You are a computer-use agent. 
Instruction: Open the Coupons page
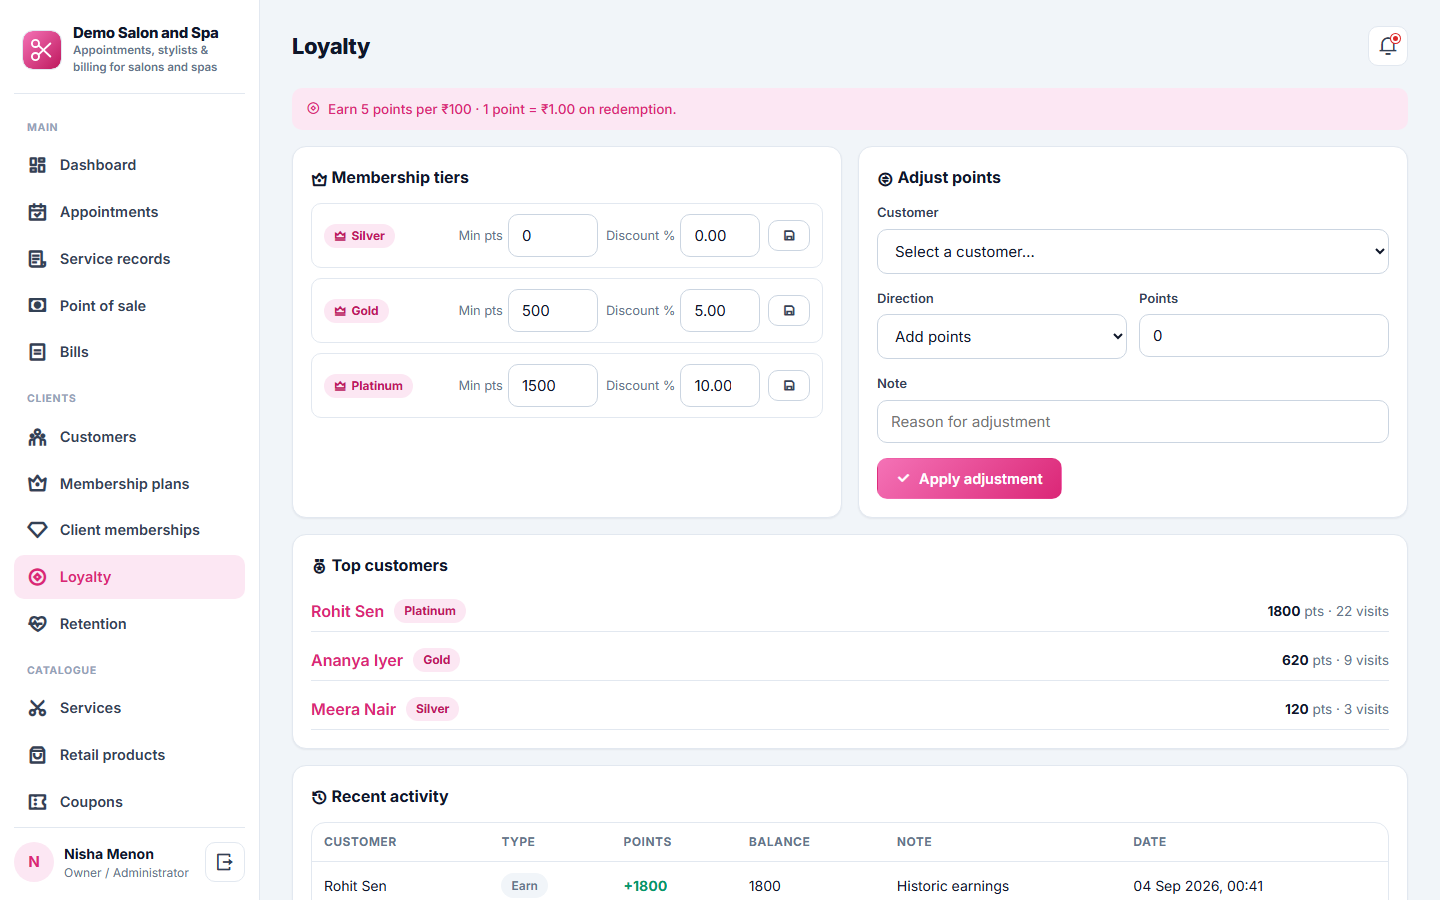point(129,802)
